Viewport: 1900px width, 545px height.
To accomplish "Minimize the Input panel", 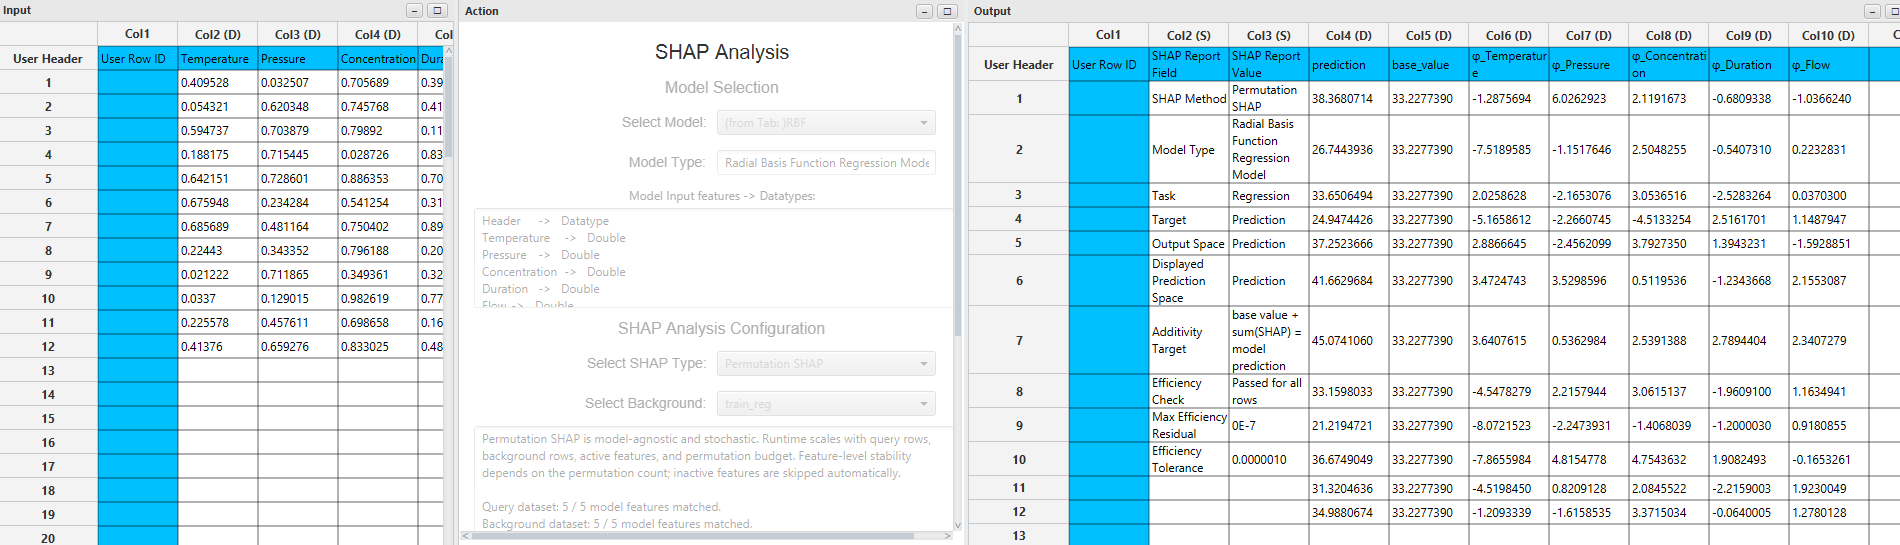I will [x=414, y=10].
